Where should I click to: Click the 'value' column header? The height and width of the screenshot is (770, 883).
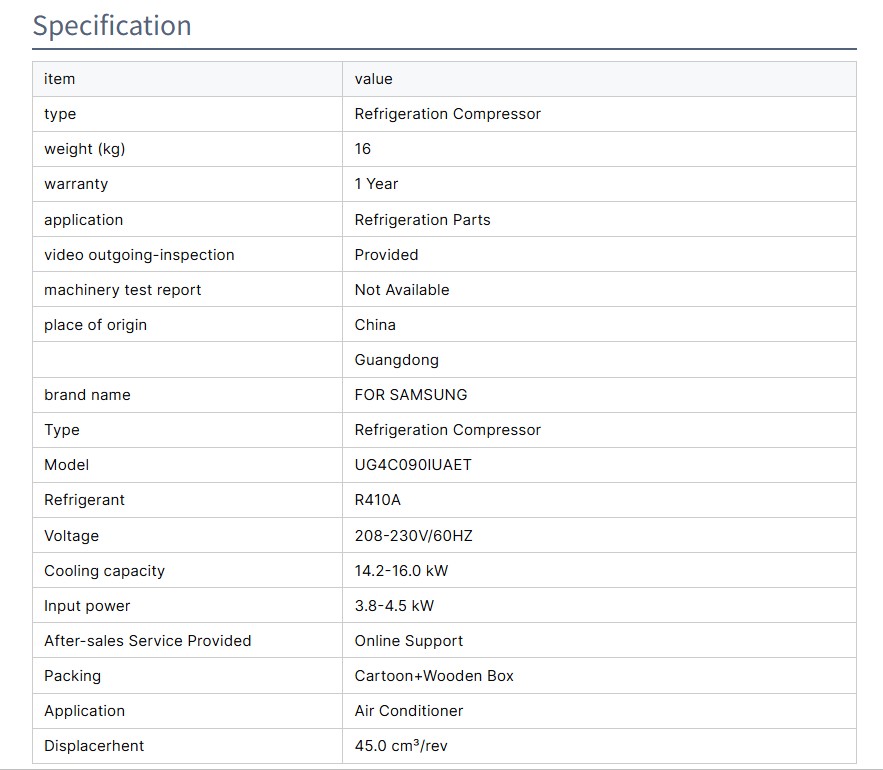click(x=373, y=79)
